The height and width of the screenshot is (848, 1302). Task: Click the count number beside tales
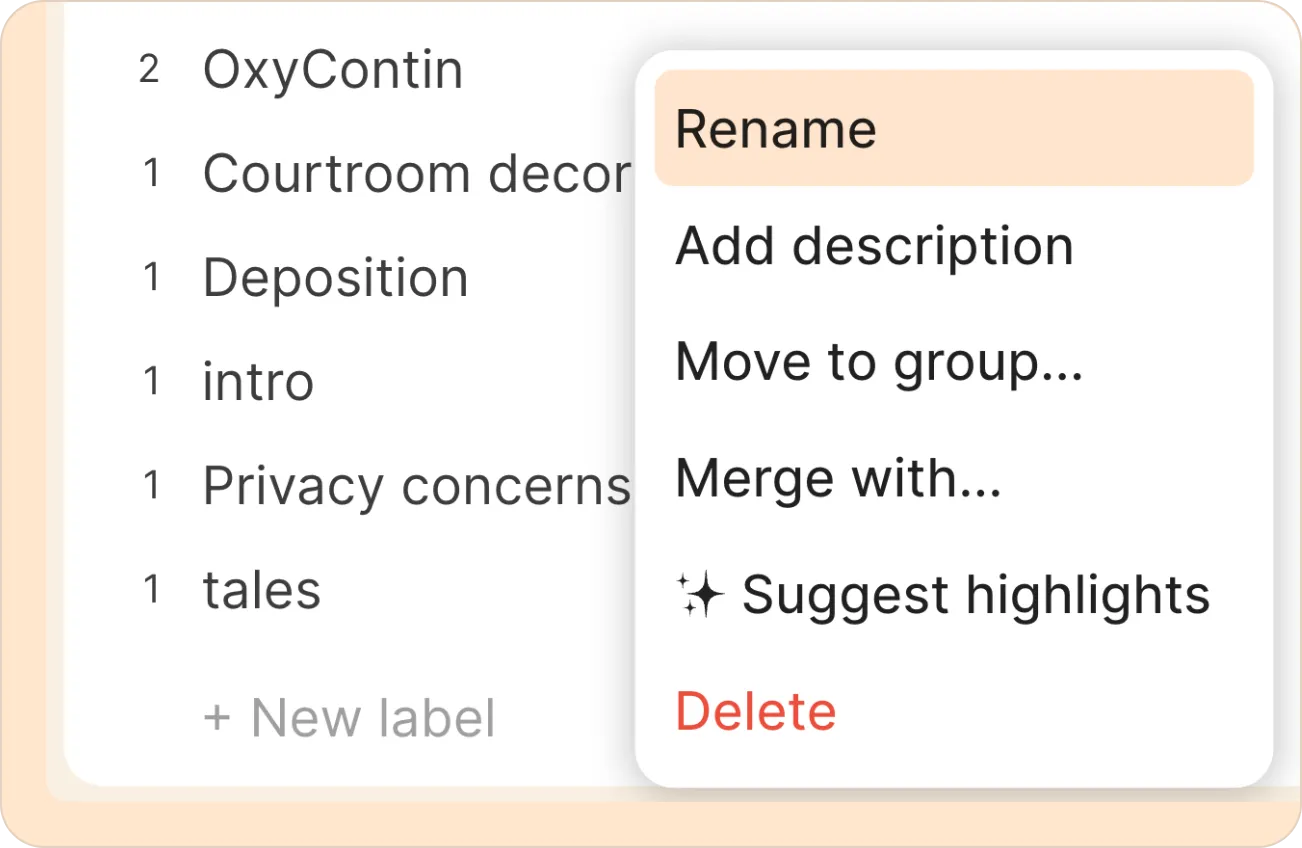pos(152,590)
